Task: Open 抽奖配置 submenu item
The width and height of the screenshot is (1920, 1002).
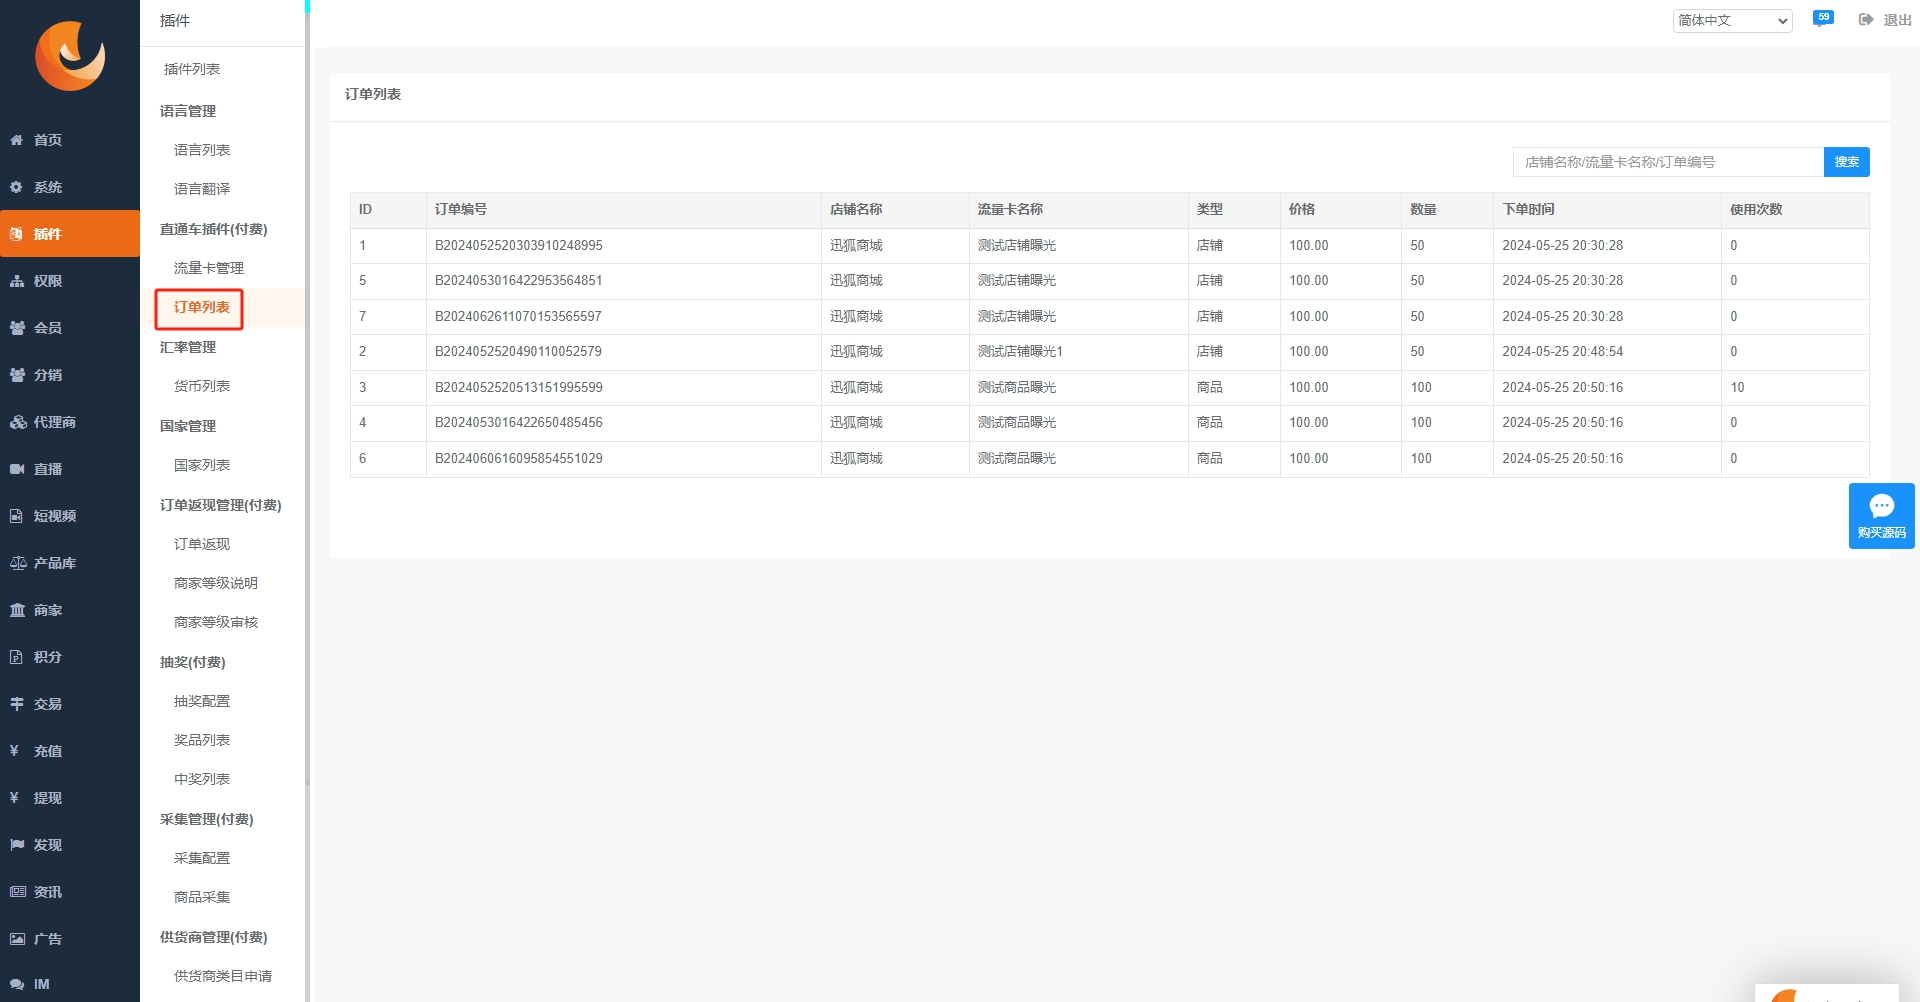Action: click(x=202, y=701)
